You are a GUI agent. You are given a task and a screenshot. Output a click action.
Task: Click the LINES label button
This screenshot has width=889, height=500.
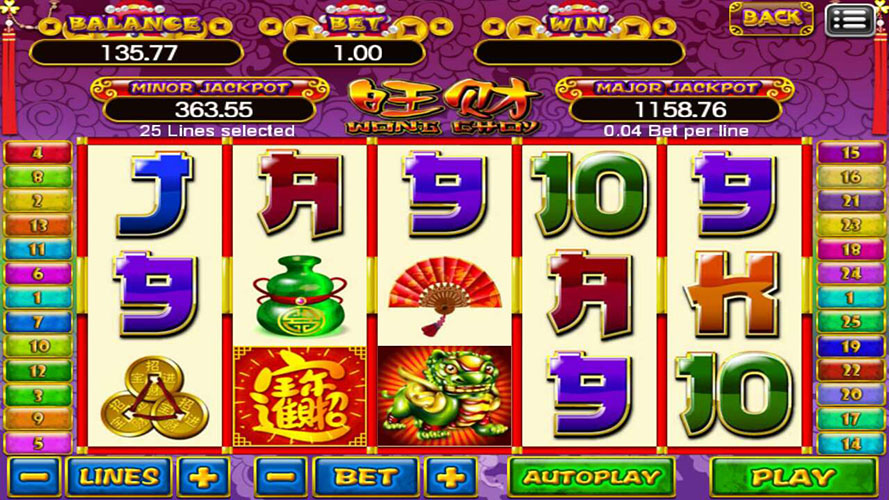118,477
